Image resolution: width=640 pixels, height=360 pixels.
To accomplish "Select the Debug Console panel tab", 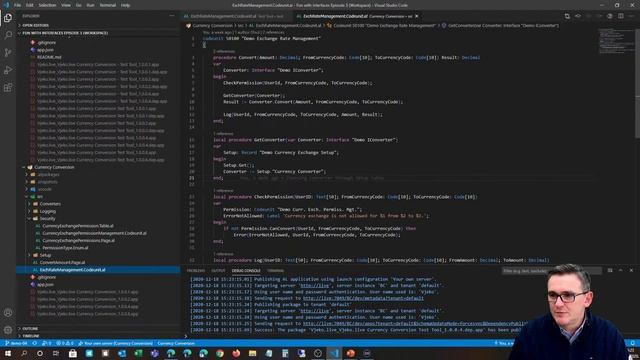I will click(x=246, y=271).
